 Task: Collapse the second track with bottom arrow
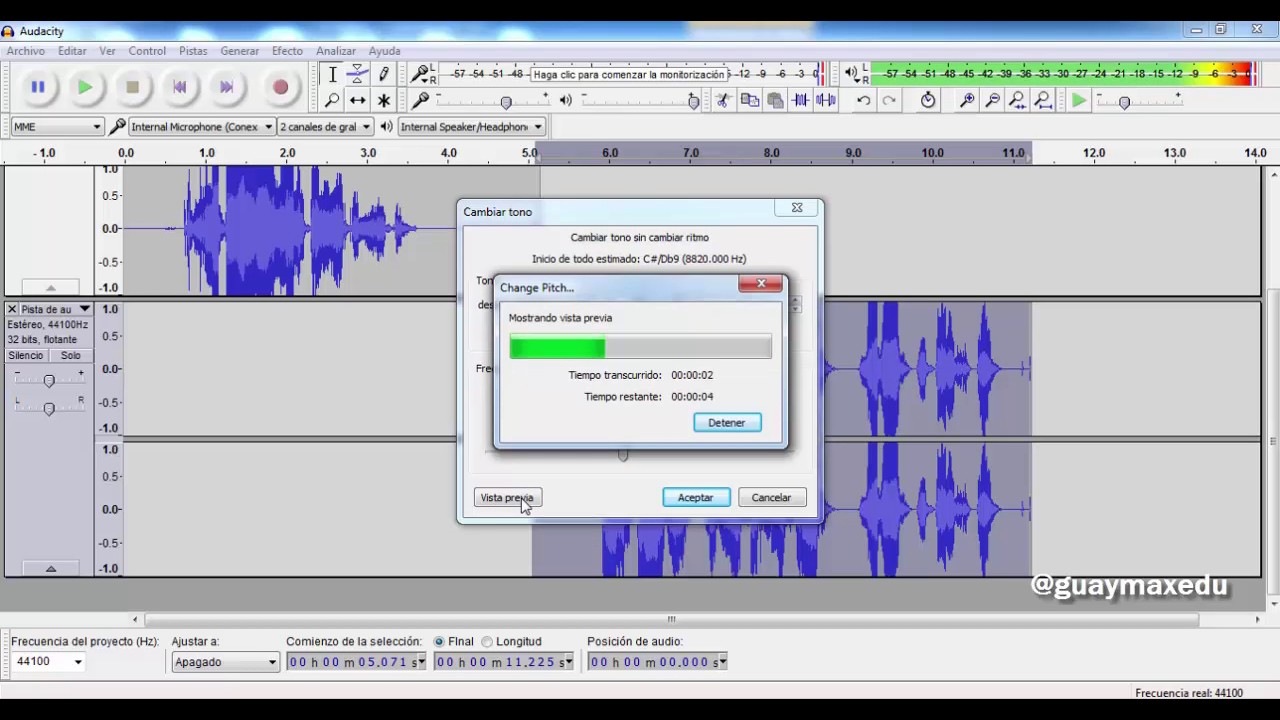pyautogui.click(x=50, y=569)
